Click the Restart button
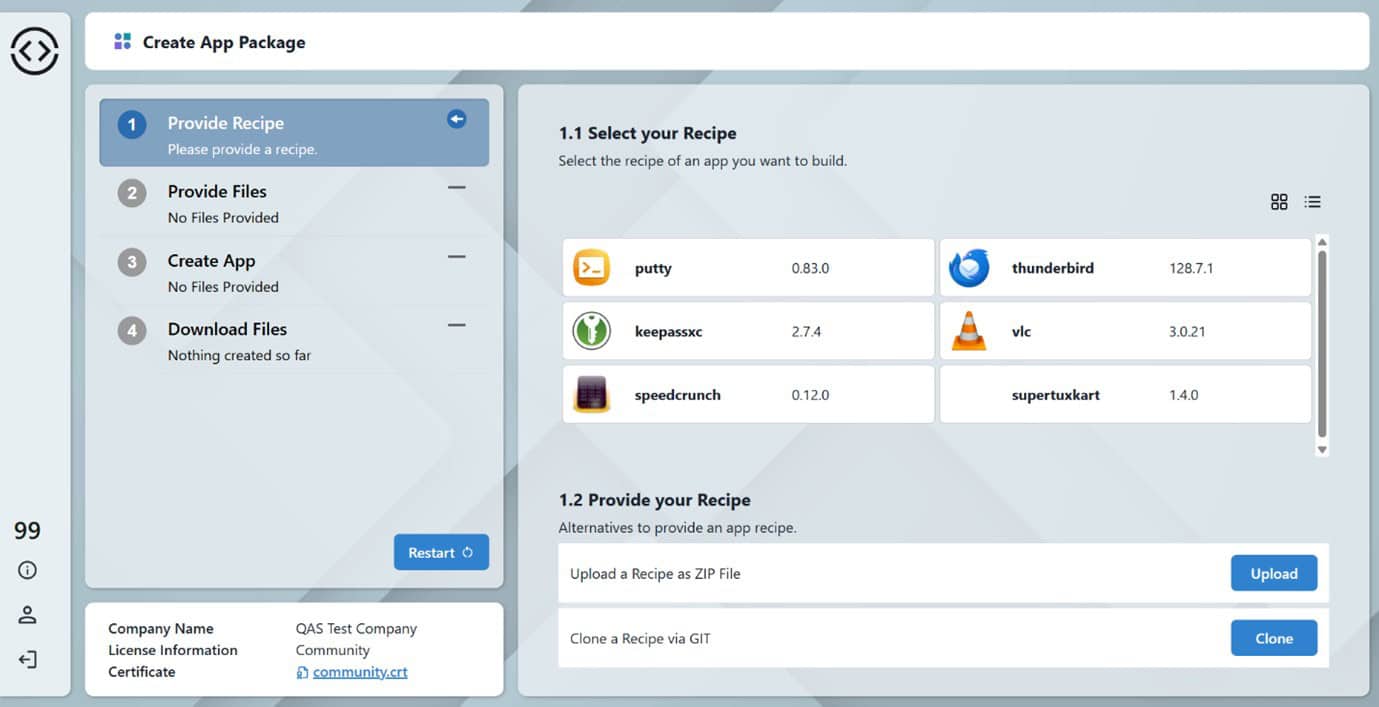Screen dimensions: 1379x707 (441, 552)
